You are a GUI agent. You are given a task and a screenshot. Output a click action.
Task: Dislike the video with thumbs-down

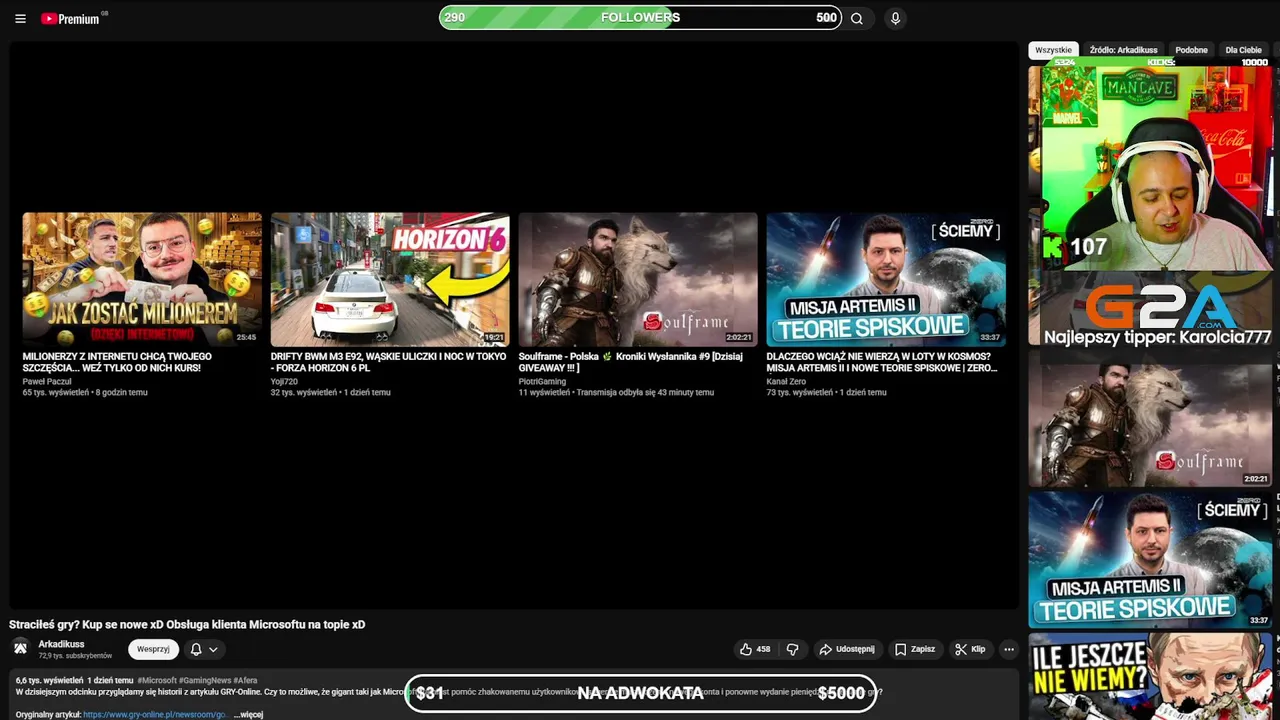point(793,649)
